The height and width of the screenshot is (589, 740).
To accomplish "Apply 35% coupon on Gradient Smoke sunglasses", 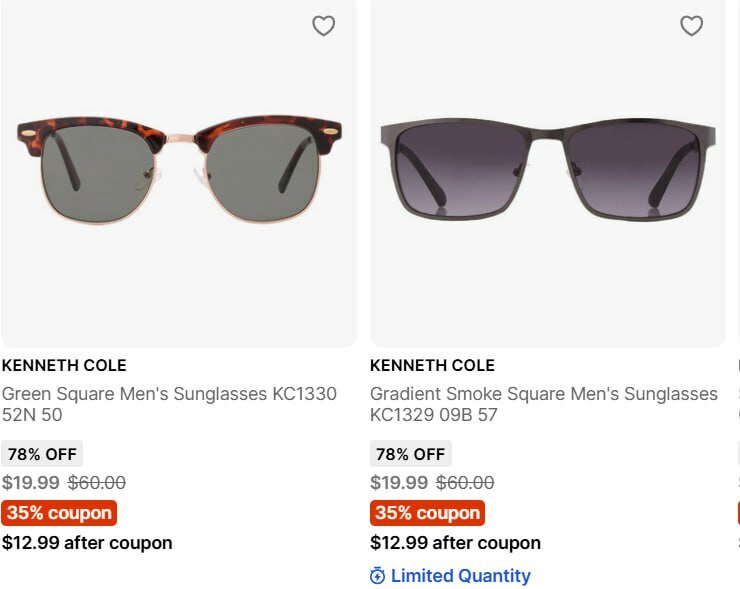I will pos(427,513).
